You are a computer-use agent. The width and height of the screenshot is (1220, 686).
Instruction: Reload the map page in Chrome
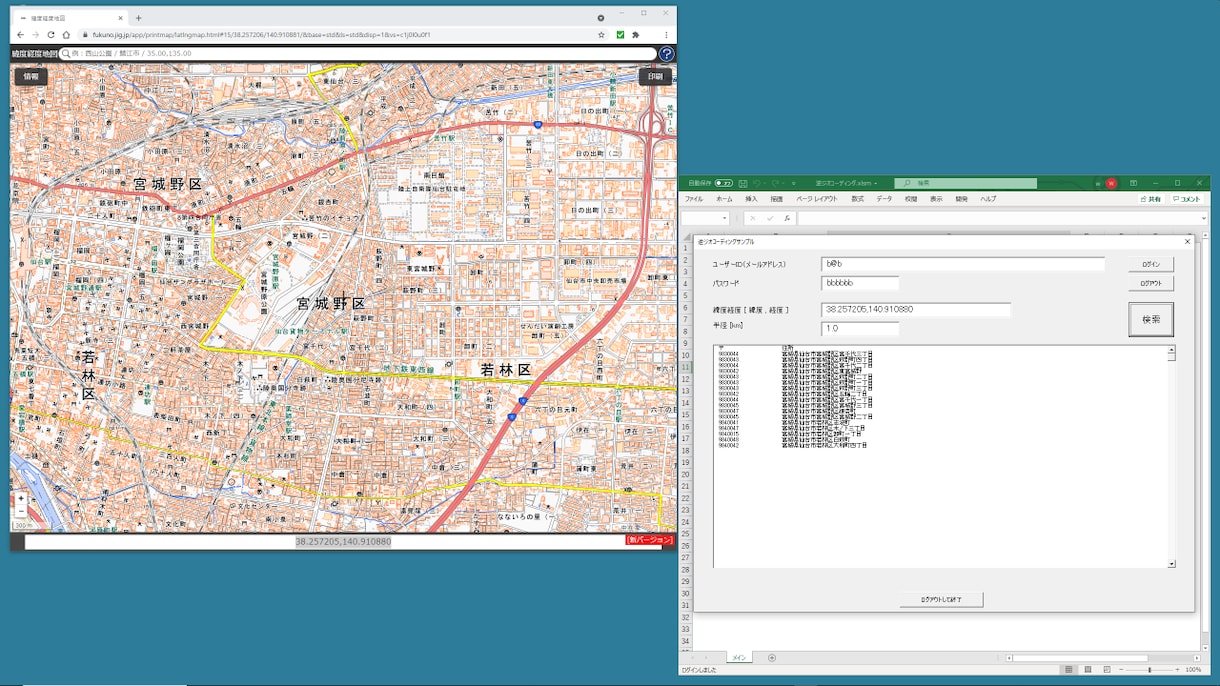[51, 35]
